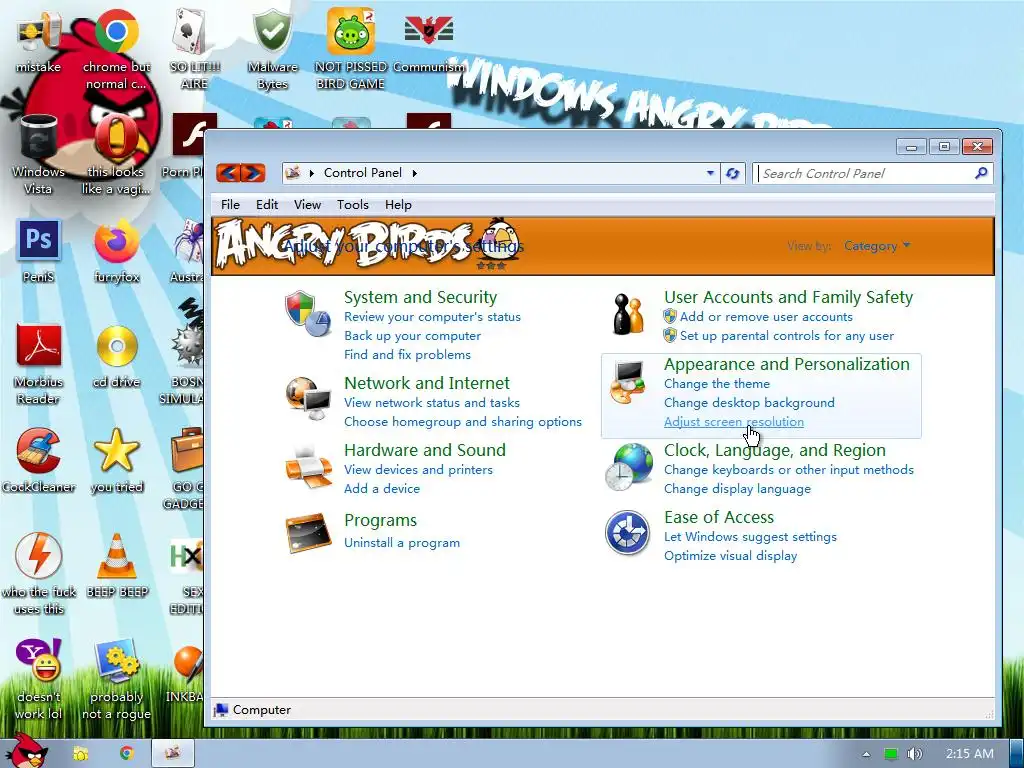The image size is (1024, 768).
Task: Click Control Panel in the address breadcrumb
Action: pos(362,173)
